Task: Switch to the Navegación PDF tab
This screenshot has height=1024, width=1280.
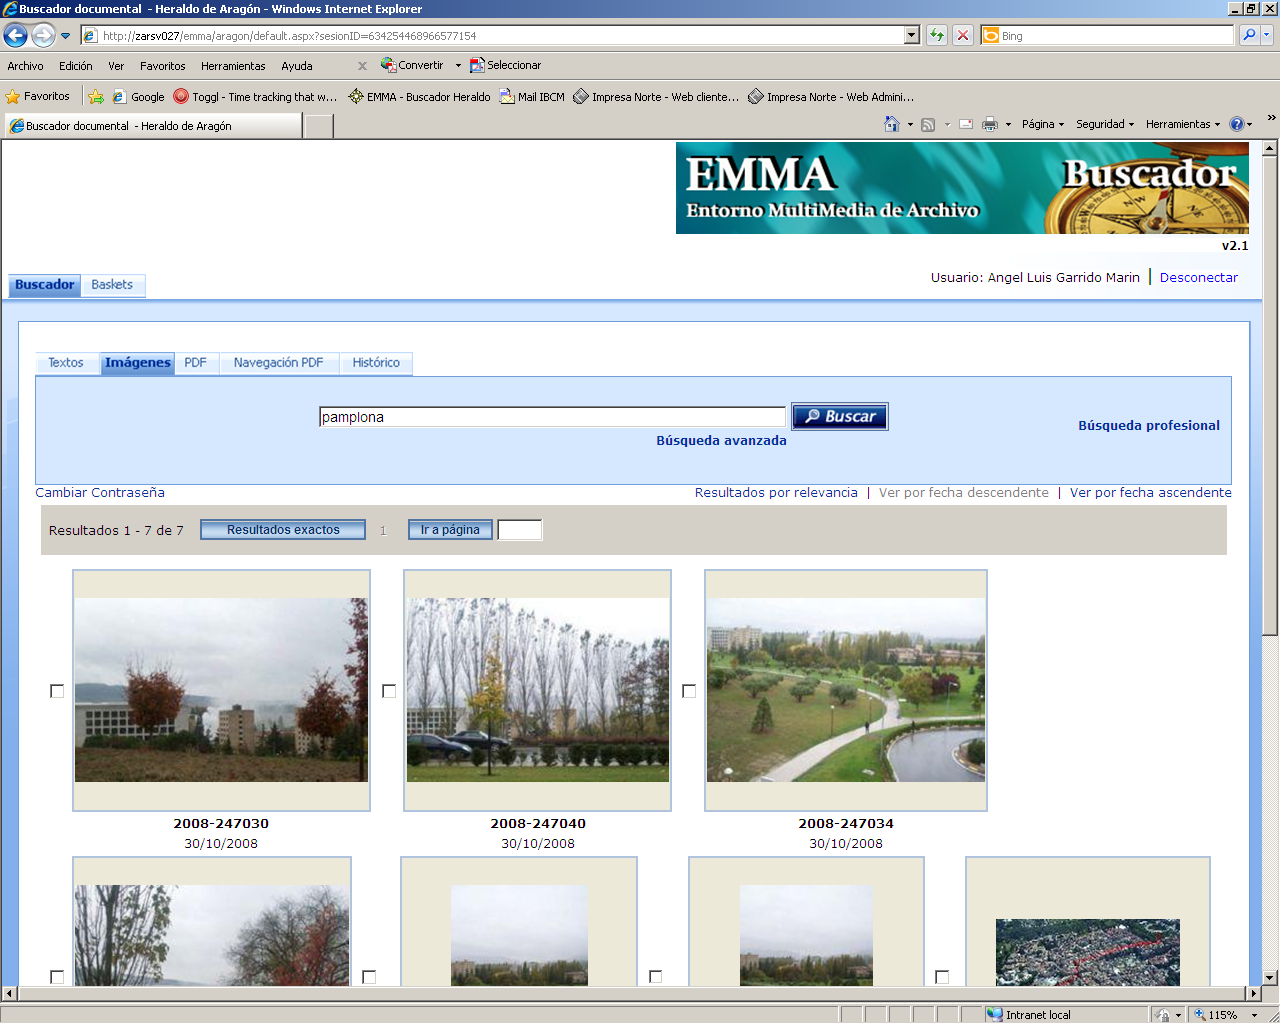Action: (x=278, y=363)
